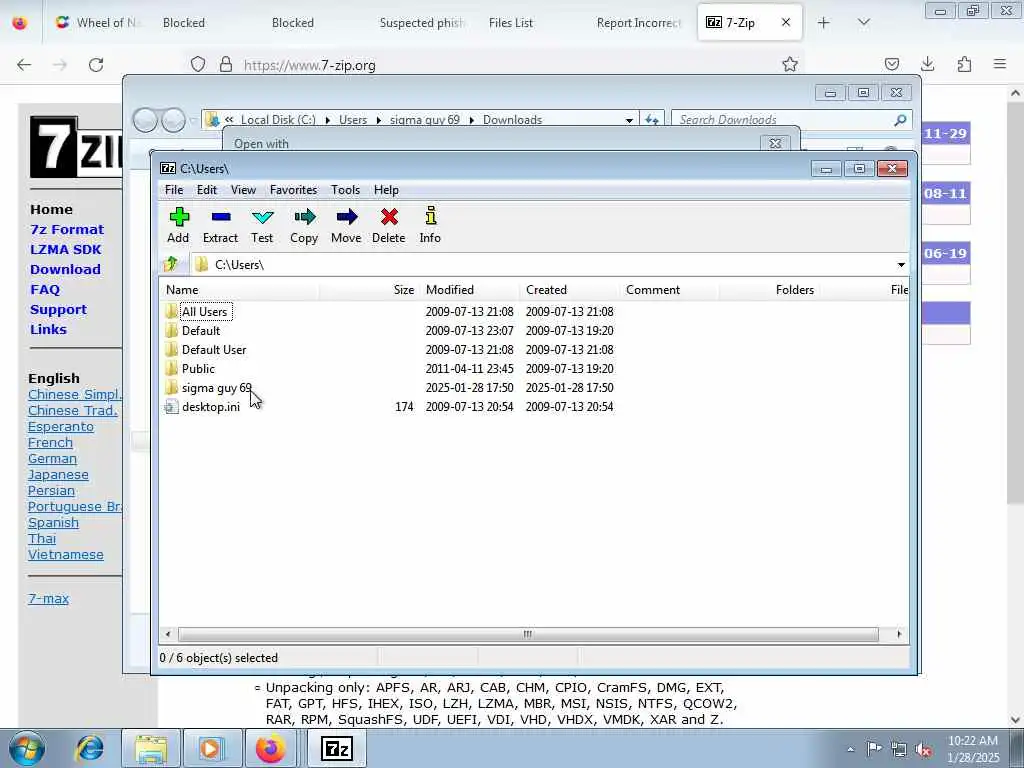Click the Delete toolbar icon
The width and height of the screenshot is (1024, 768).
coord(389,225)
